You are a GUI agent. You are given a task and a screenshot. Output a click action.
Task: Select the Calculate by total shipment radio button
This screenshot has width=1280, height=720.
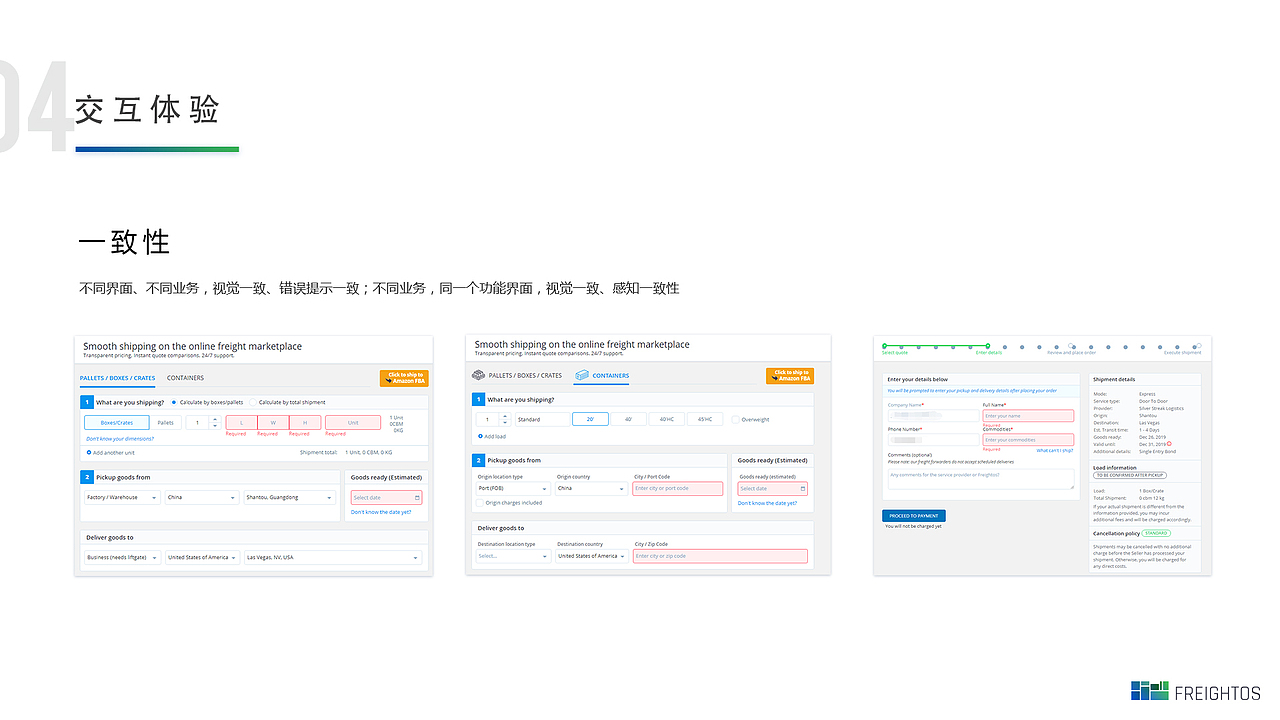coord(254,402)
